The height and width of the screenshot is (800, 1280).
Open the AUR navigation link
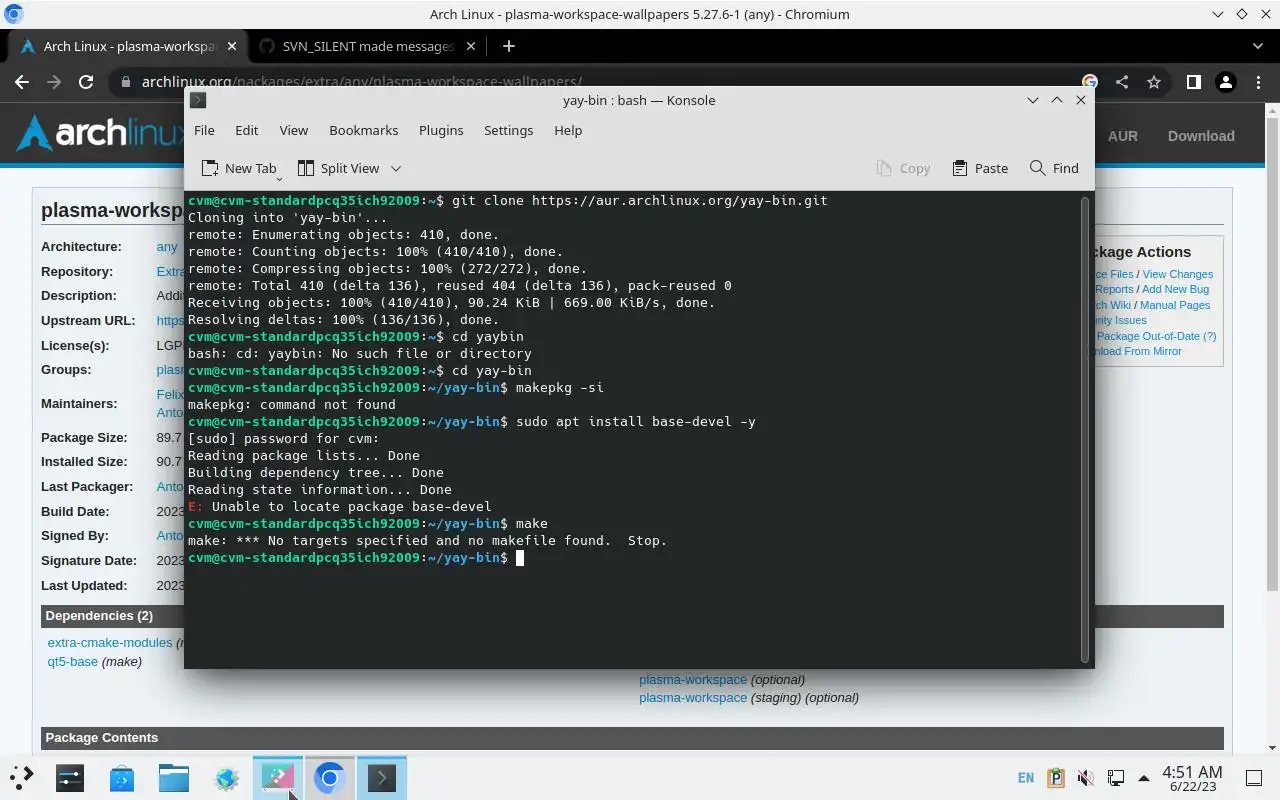(1122, 136)
